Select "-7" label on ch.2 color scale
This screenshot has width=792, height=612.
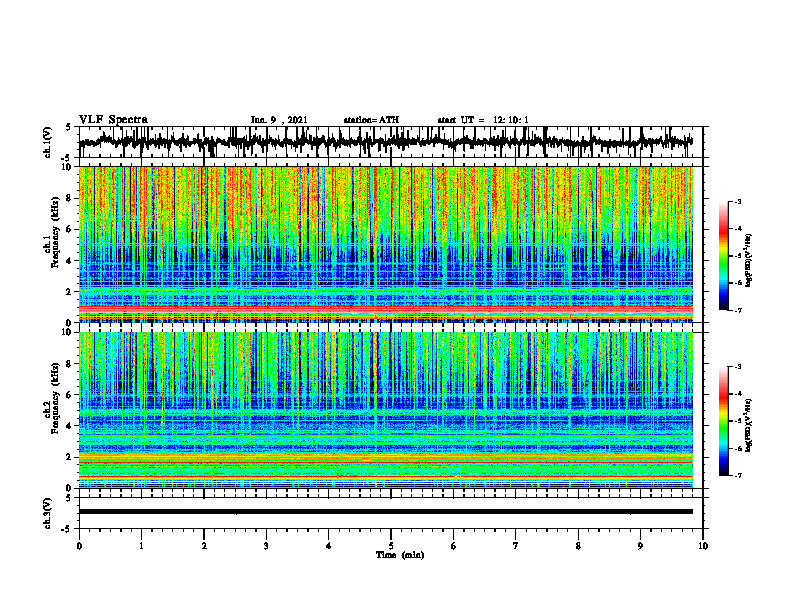coord(737,475)
